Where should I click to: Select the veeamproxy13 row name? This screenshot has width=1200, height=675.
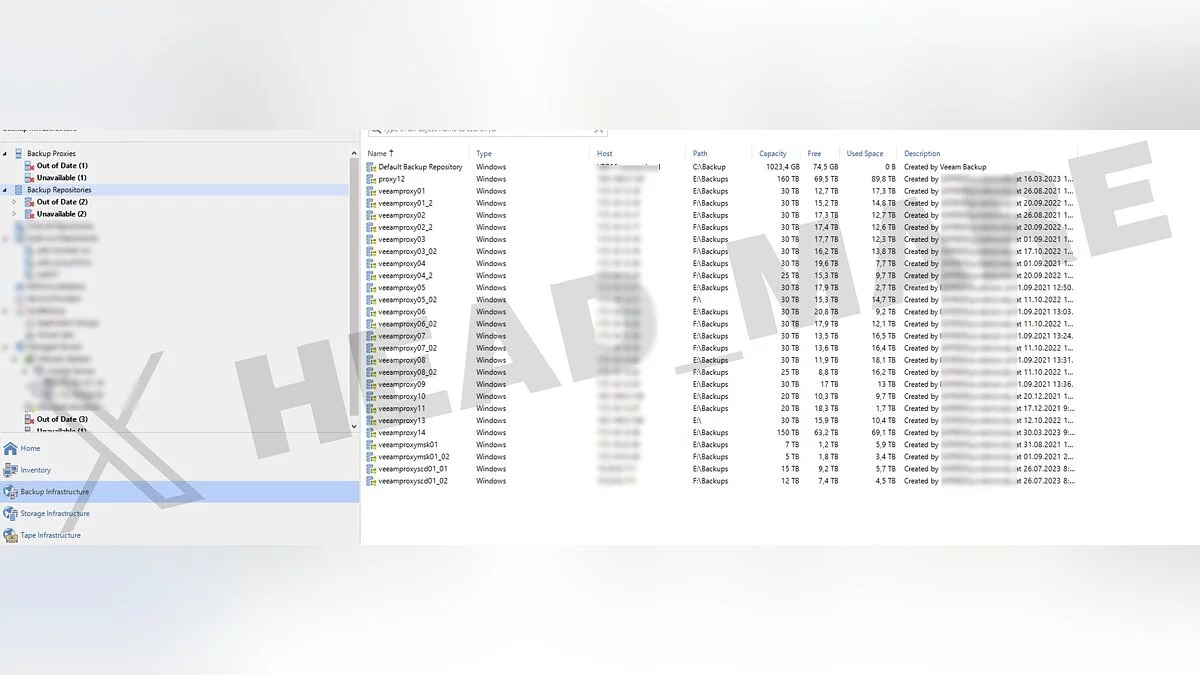coord(402,421)
